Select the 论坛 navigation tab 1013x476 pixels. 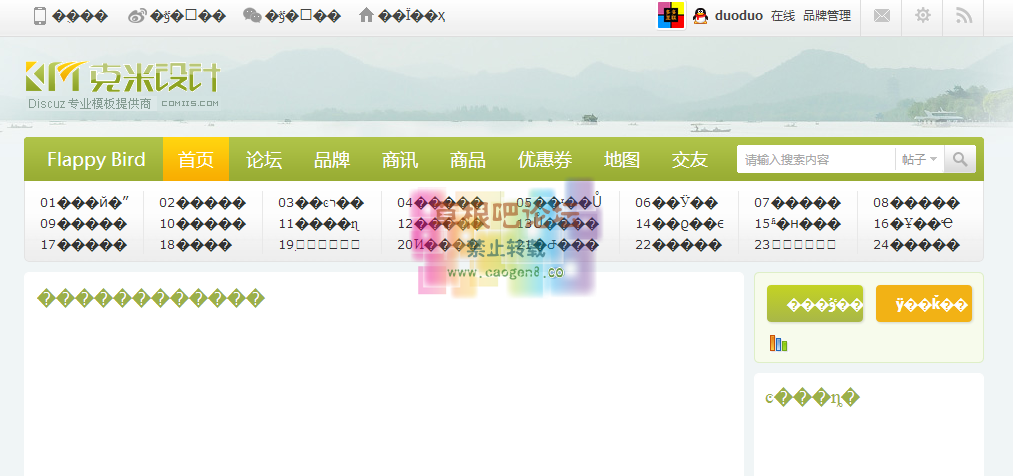click(x=264, y=160)
